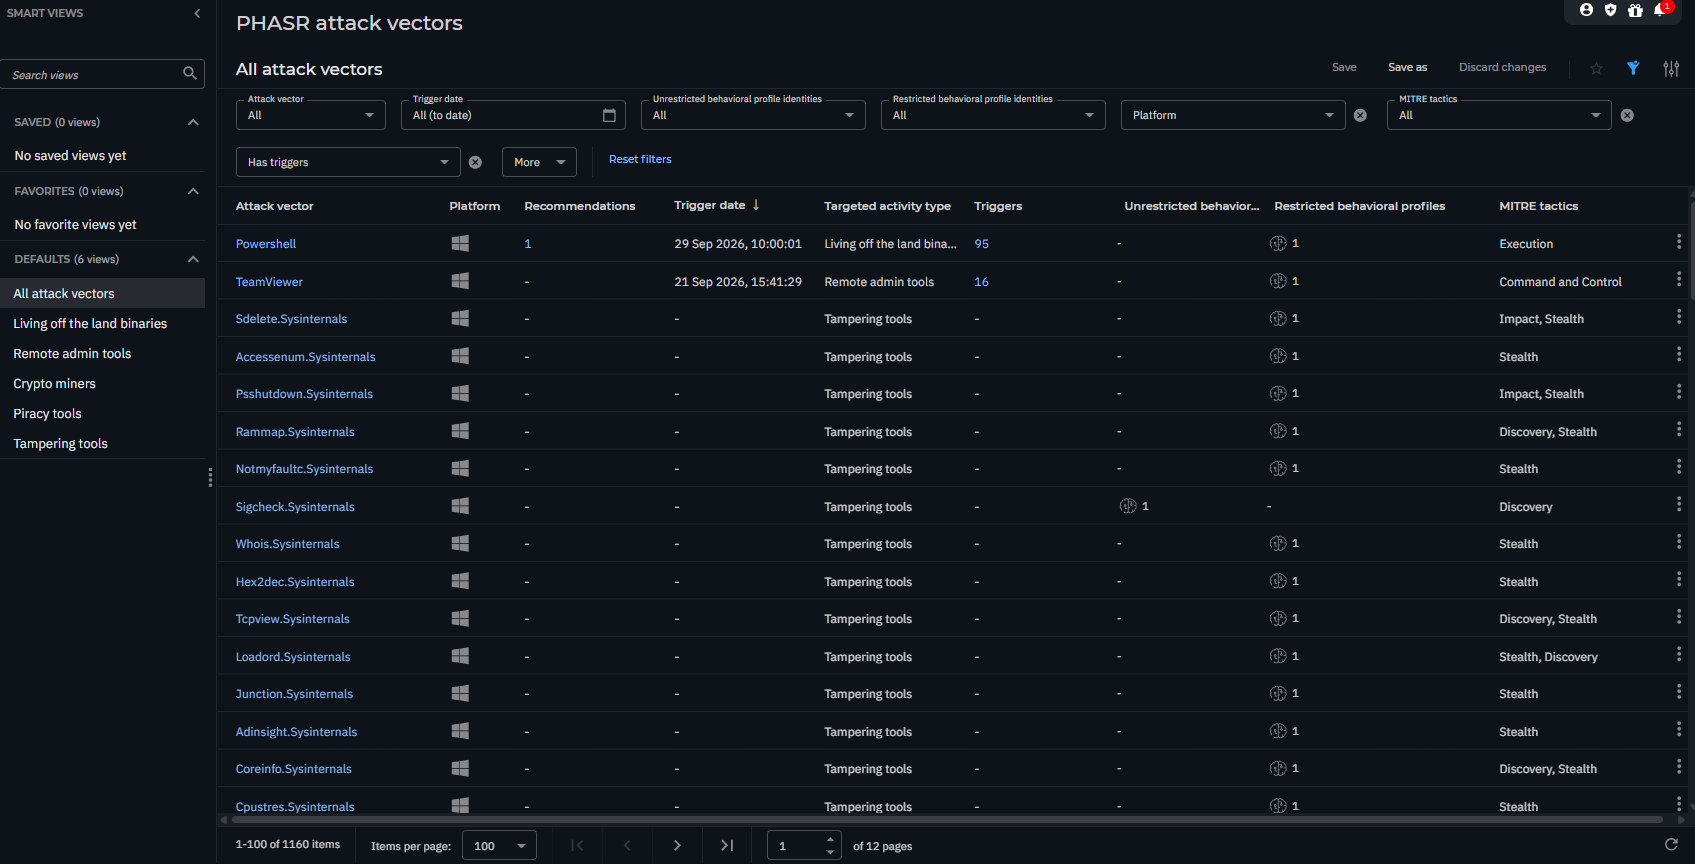
Task: Open the user account icon
Action: tap(1586, 10)
